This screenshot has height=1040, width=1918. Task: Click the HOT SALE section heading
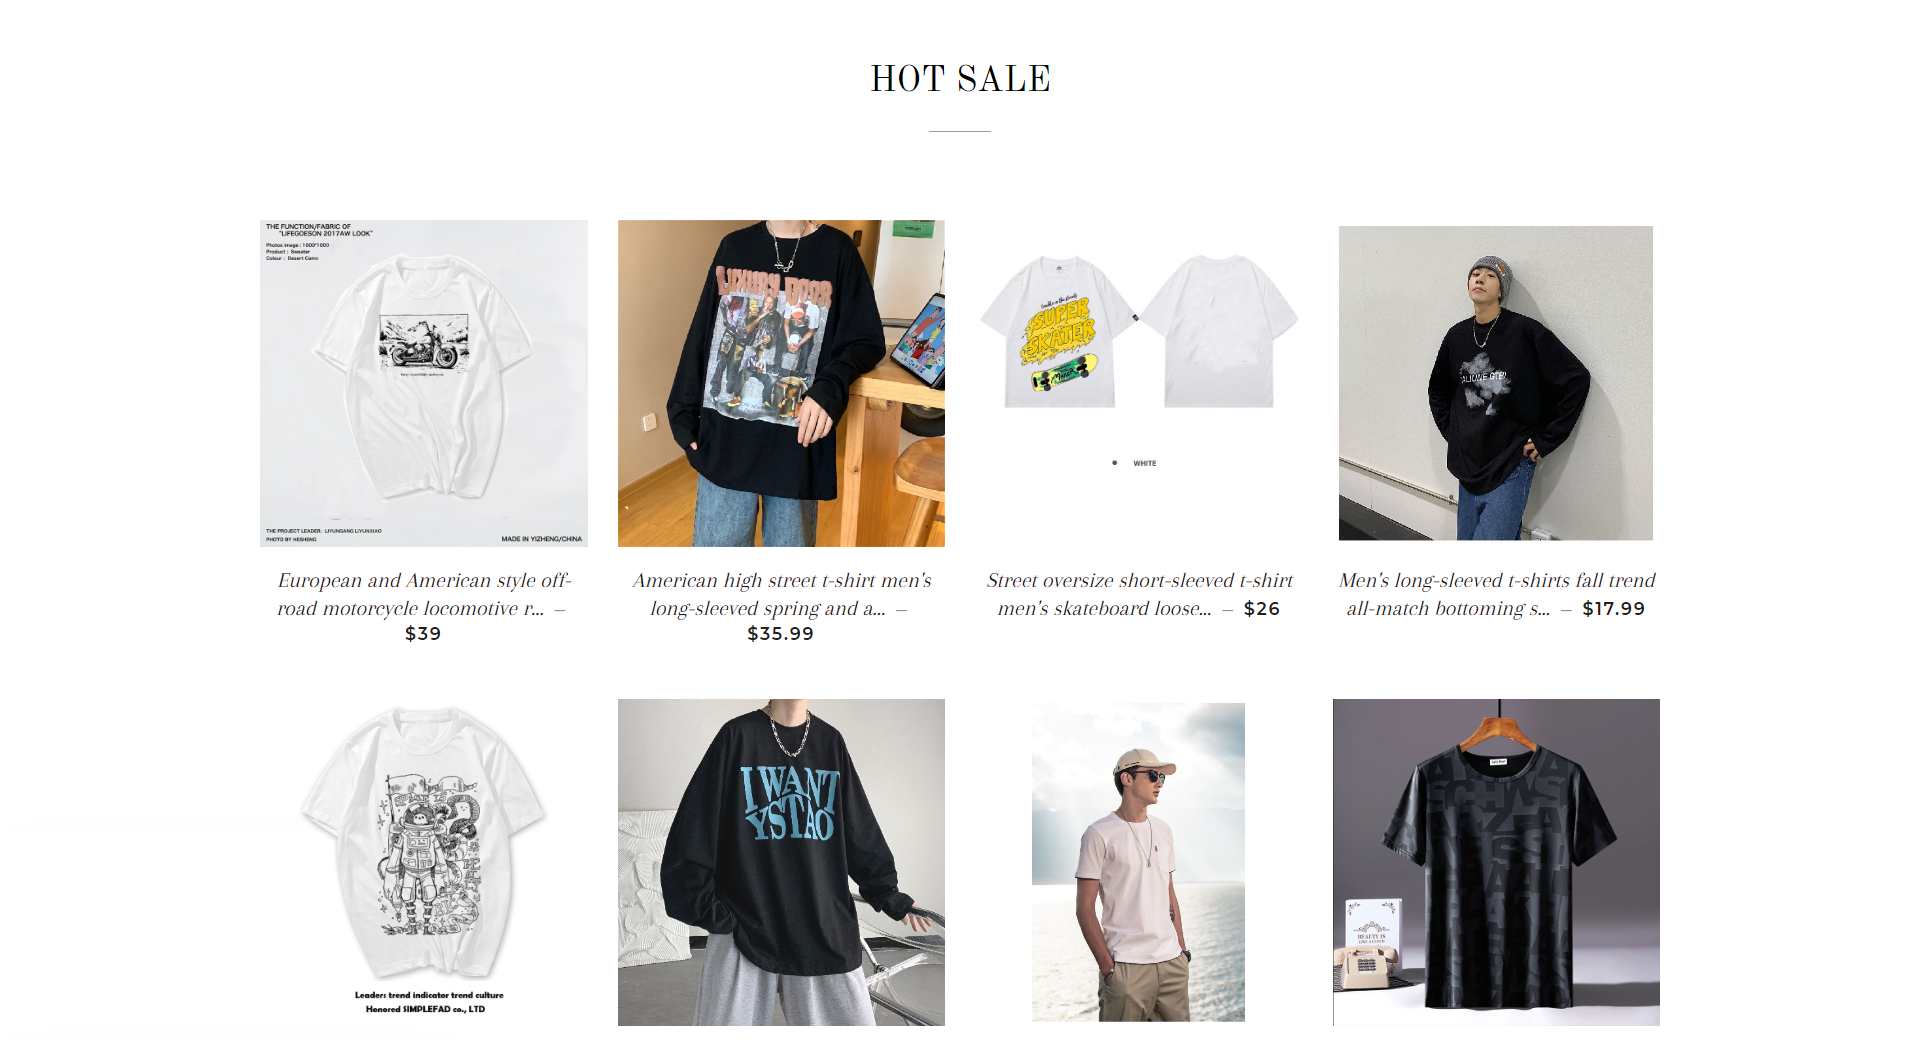point(960,79)
